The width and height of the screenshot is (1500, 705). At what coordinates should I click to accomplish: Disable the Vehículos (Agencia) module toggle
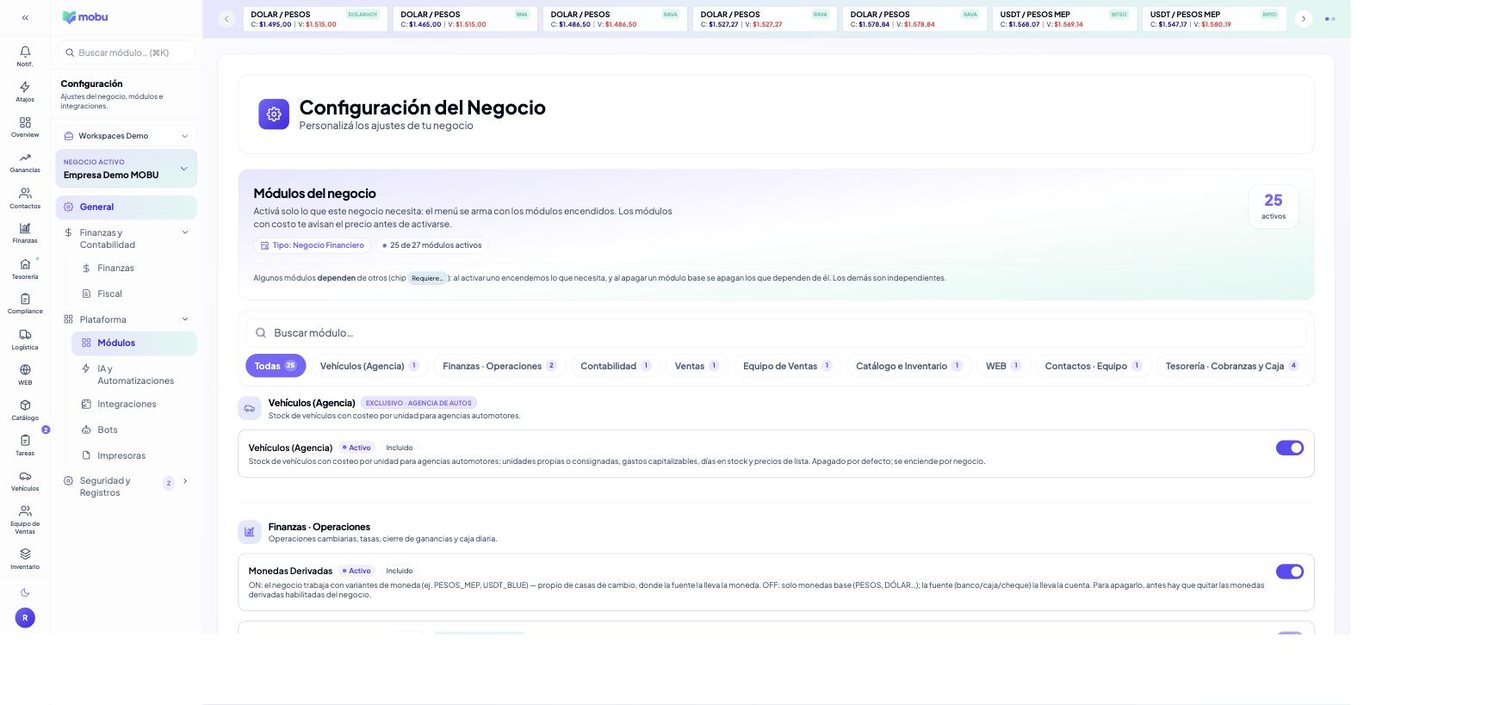1290,448
